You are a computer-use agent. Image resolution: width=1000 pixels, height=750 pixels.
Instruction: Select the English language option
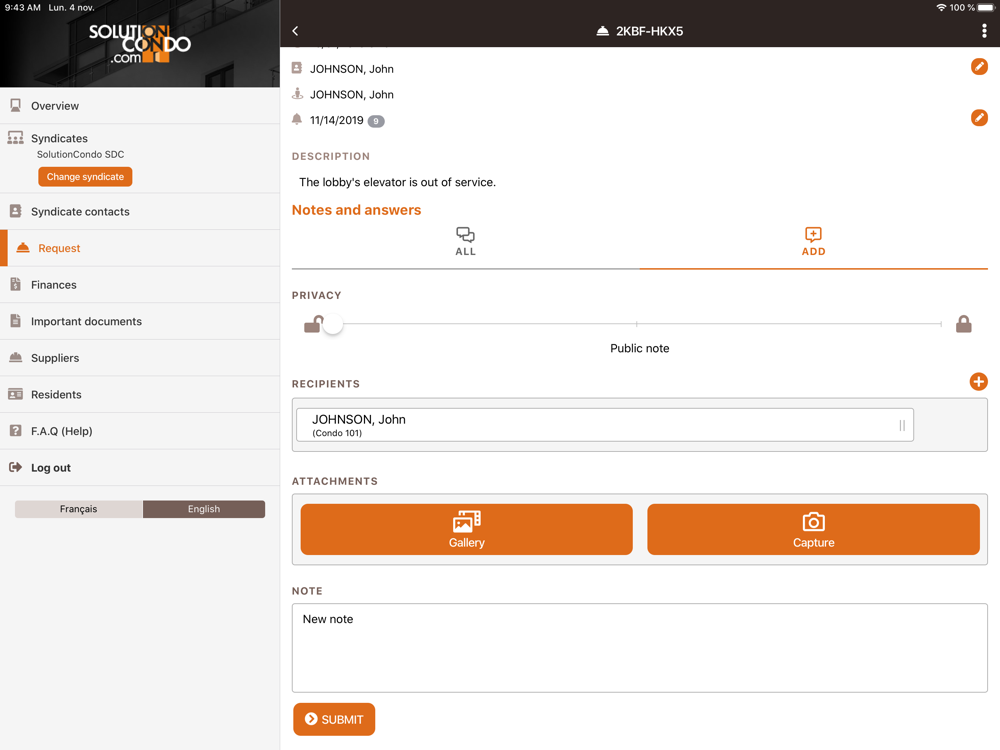point(204,509)
